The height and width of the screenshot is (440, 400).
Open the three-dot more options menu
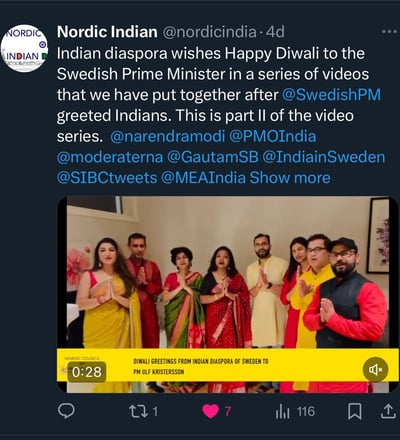click(389, 32)
